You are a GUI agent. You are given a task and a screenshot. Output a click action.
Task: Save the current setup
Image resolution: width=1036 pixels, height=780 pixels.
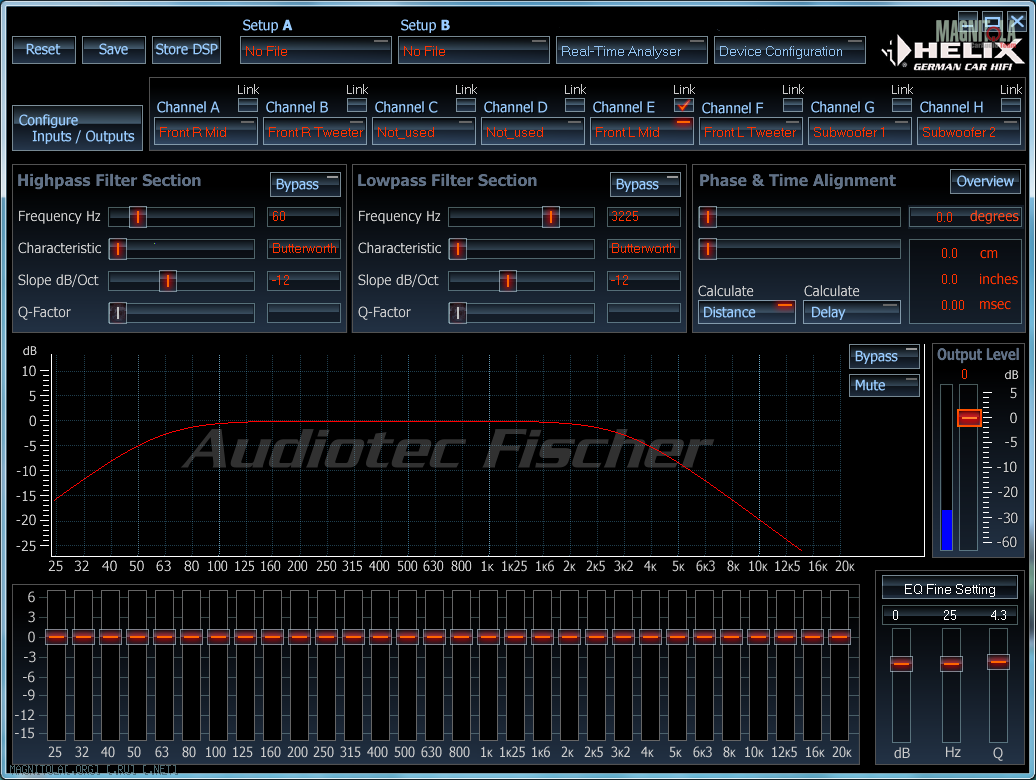[x=114, y=50]
